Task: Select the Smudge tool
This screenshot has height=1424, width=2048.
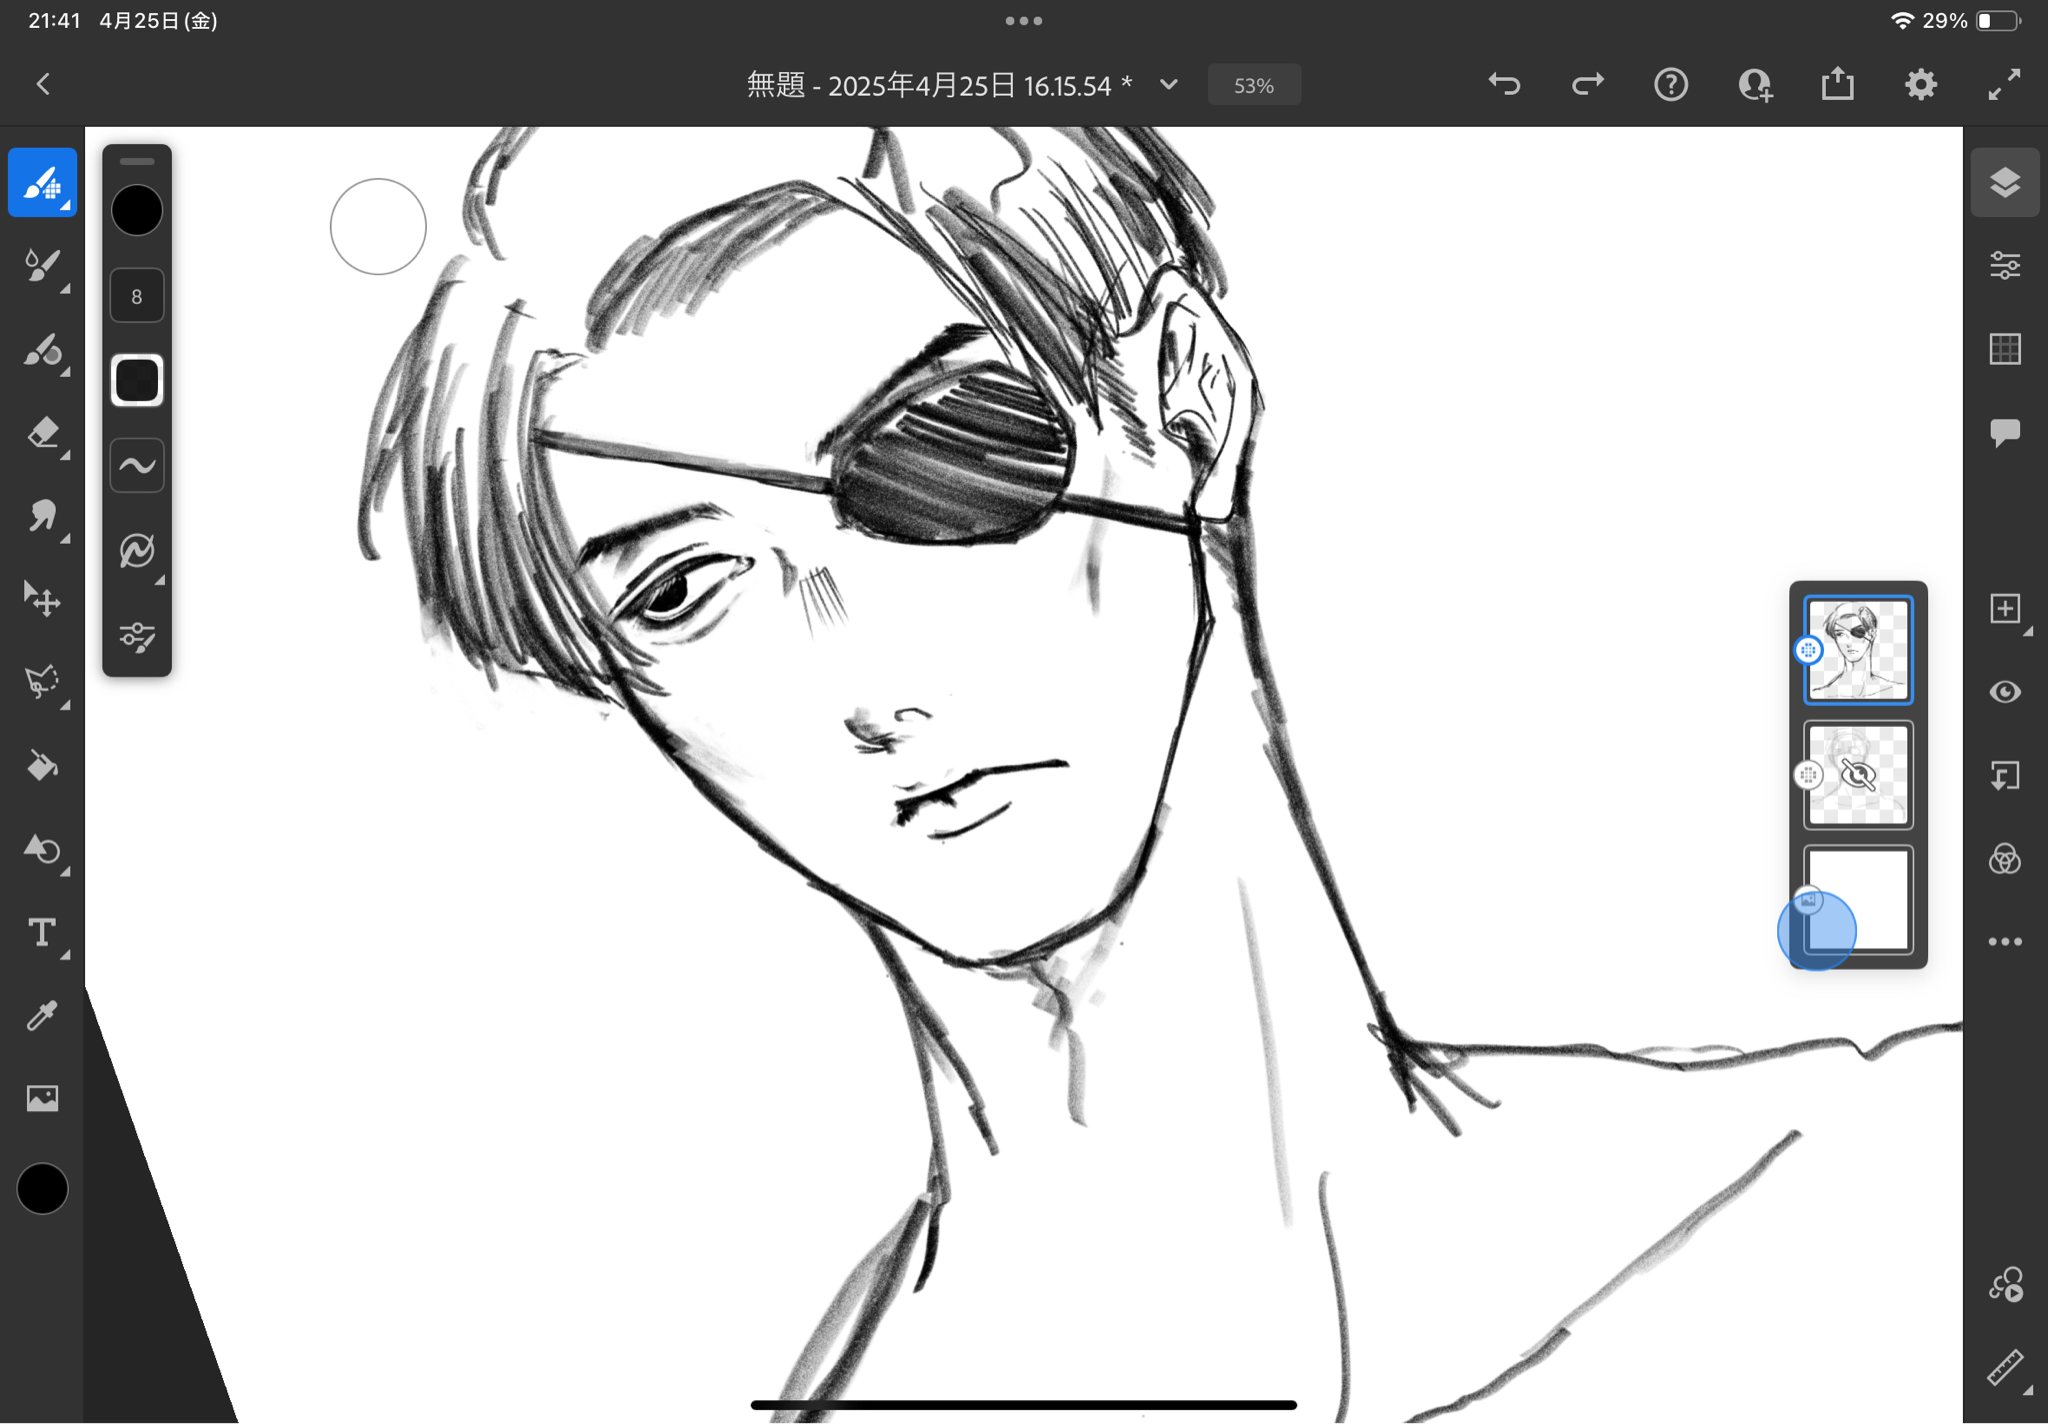Action: pyautogui.click(x=42, y=516)
